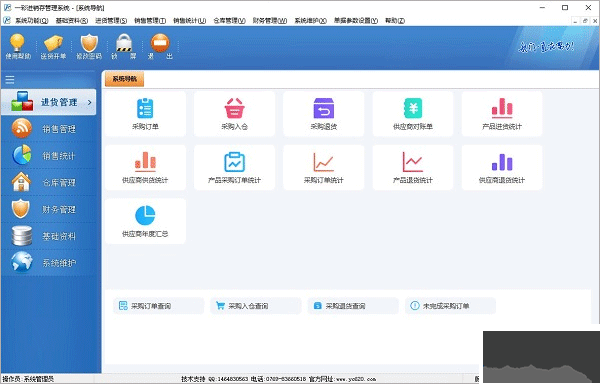Open the 采购订单统计 line chart tile
This screenshot has height=384, width=600.
point(324,167)
